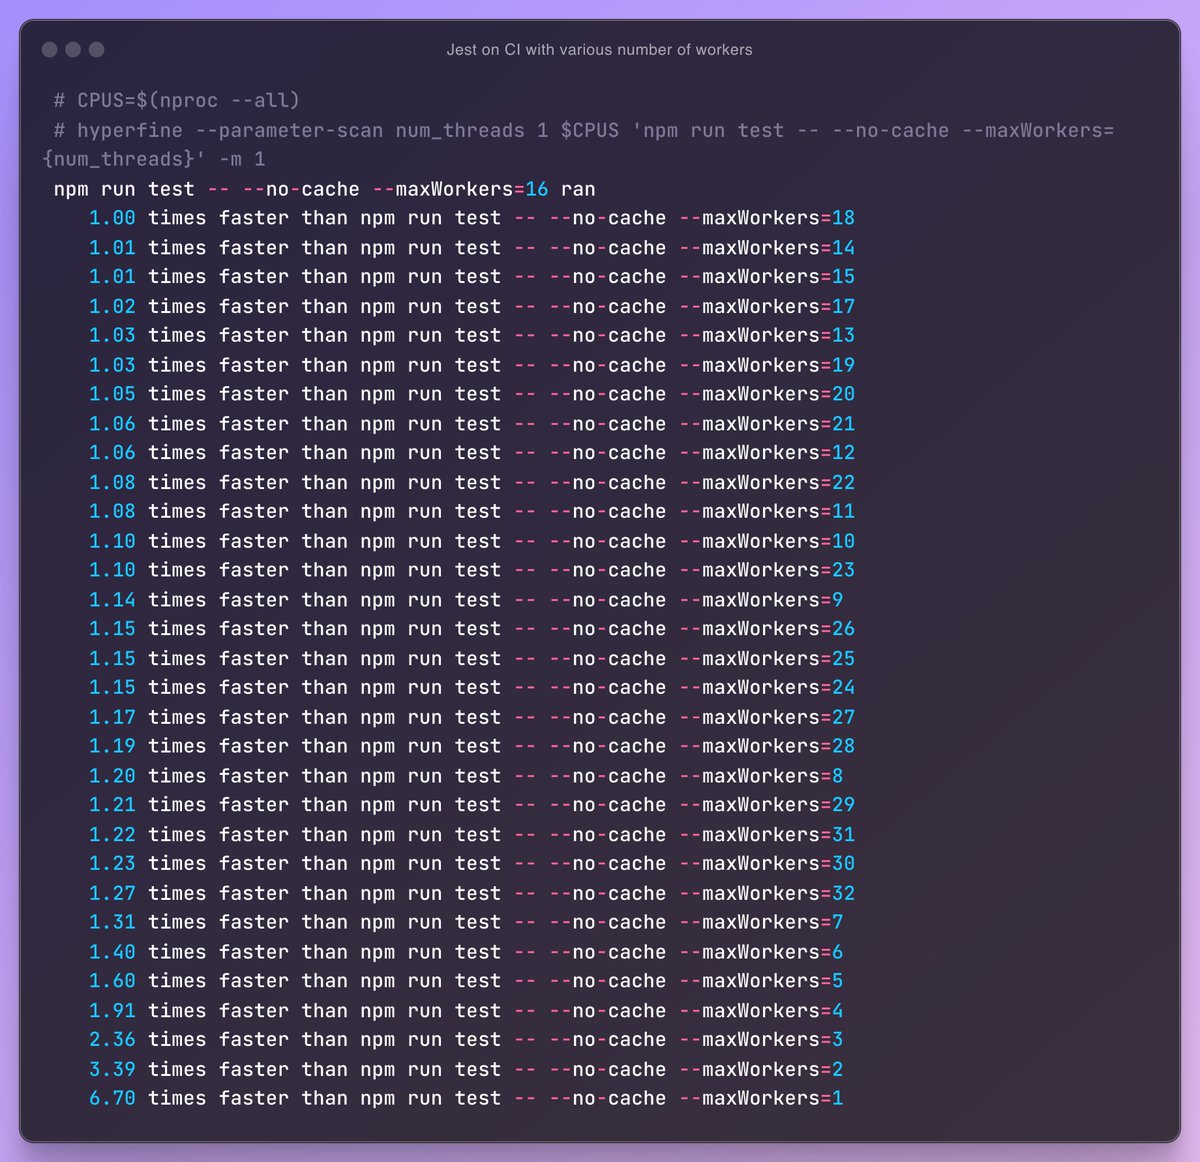Click the maxWorkers=2 value
Screen dimensions: 1200x1162
coord(837,1070)
